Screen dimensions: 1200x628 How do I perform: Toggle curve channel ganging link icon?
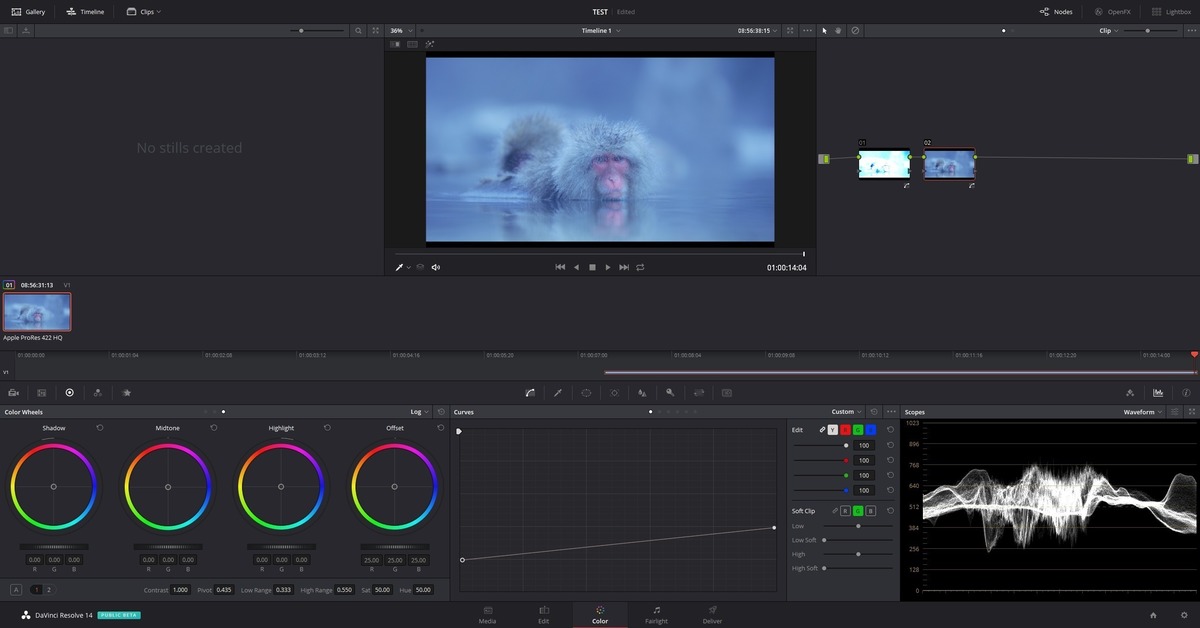(822, 430)
